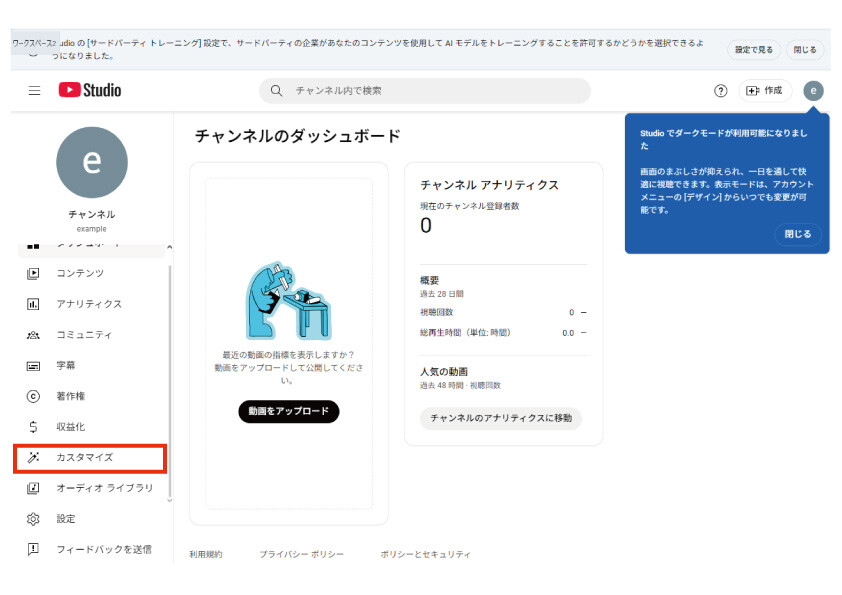Viewport: 842px width, 595px height.
Task: Click フィードバックを送信 in sidebar
Action: tap(103, 549)
